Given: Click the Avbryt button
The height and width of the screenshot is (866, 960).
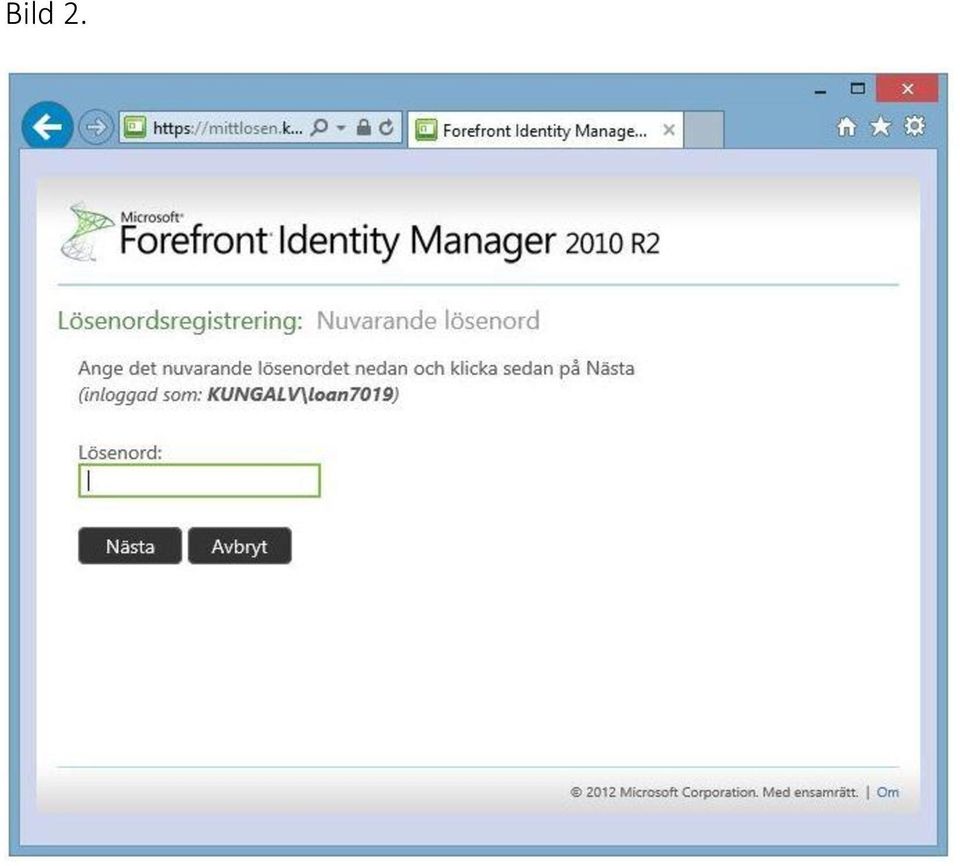Looking at the screenshot, I should [x=239, y=546].
